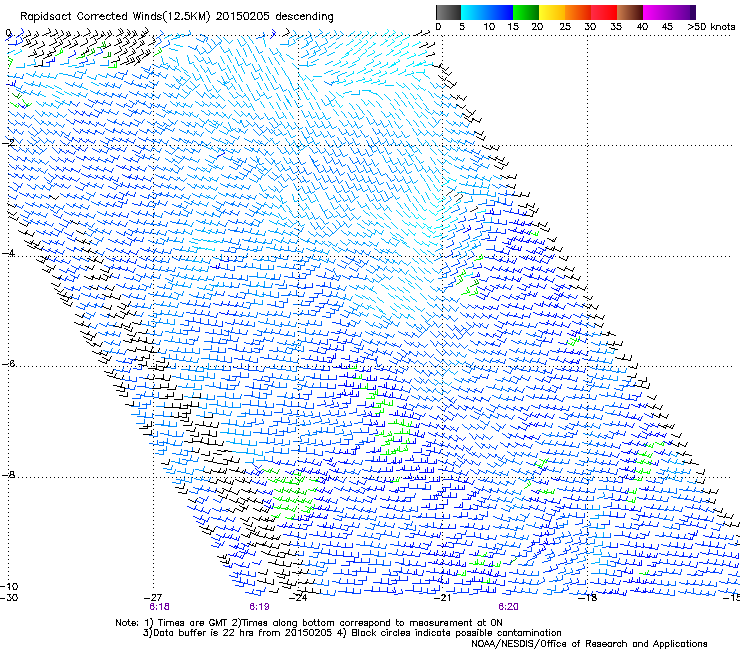This screenshot has width=740, height=650.
Task: Click legend tick label '25'
Action: [565, 27]
